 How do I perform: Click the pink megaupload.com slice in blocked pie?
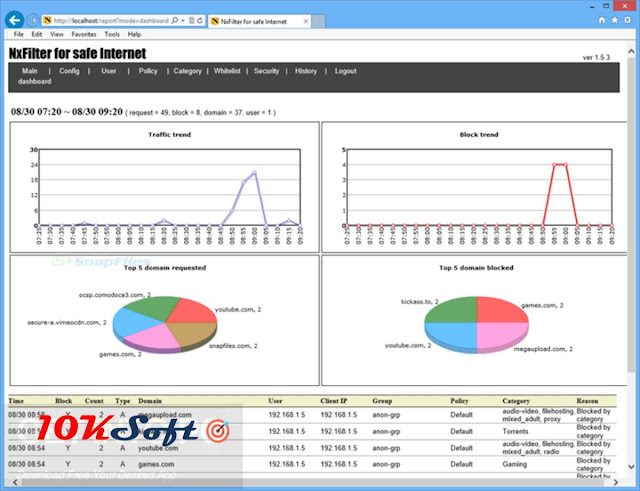[x=500, y=335]
